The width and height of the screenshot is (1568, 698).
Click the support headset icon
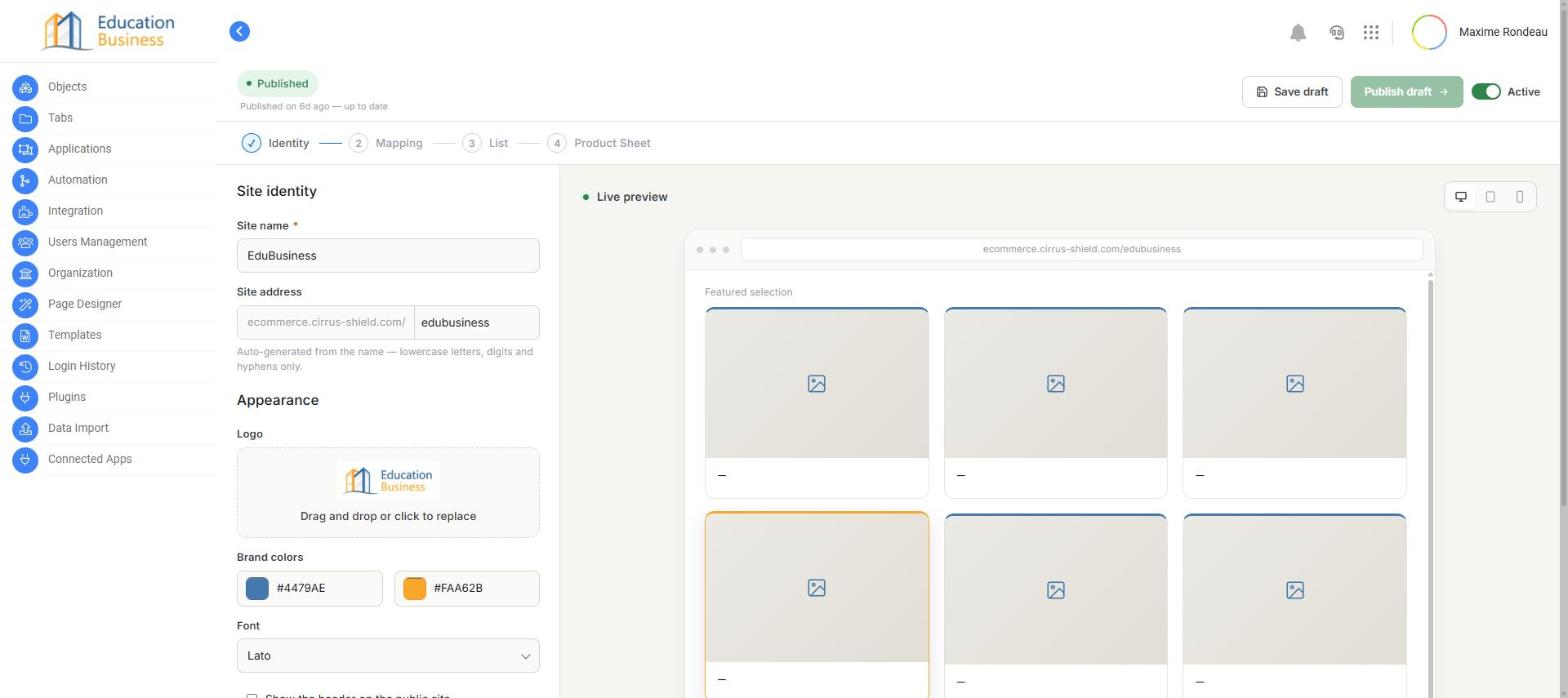[x=1336, y=32]
